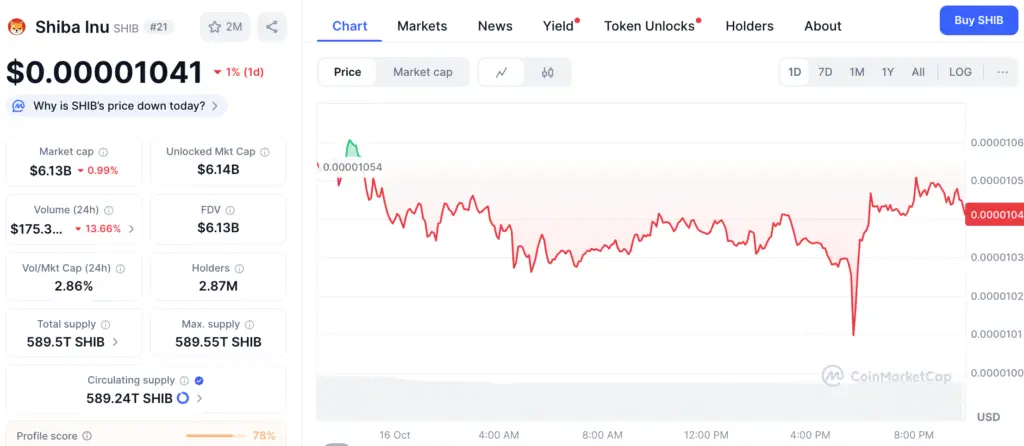Open the chart more options menu
Image resolution: width=1024 pixels, height=446 pixels.
(1002, 72)
